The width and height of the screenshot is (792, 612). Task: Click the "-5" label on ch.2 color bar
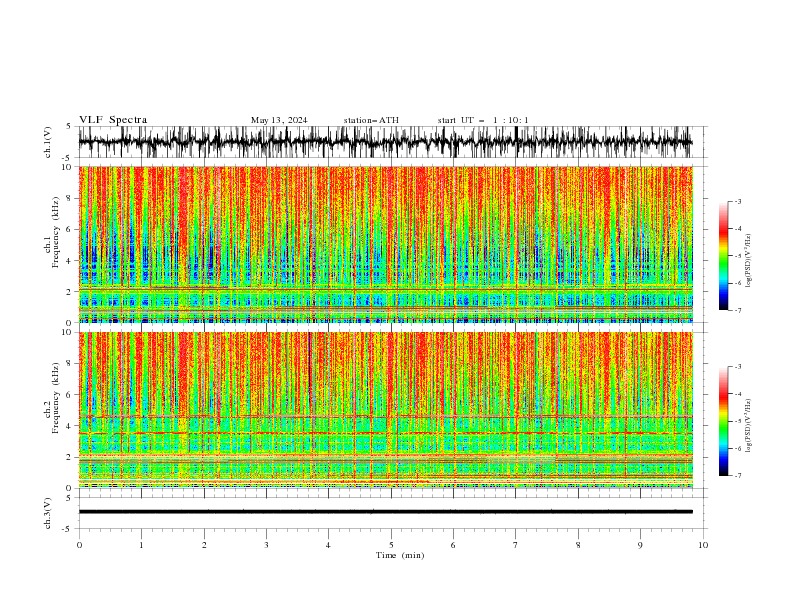pos(738,421)
